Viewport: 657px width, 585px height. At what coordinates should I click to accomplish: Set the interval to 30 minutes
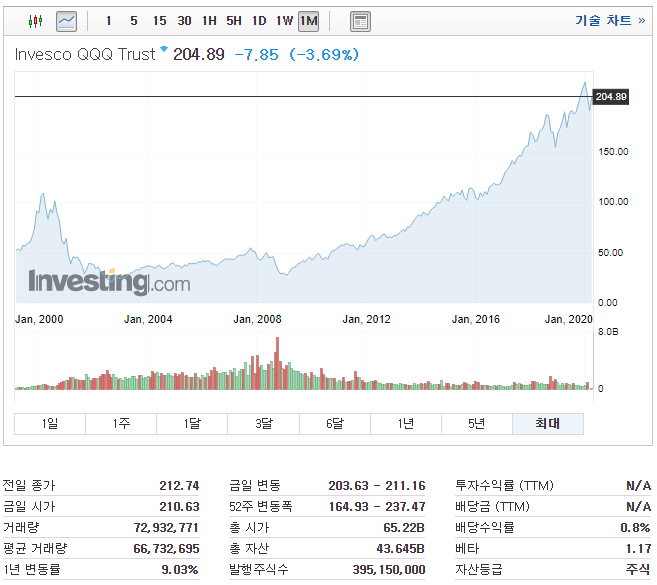[184, 21]
